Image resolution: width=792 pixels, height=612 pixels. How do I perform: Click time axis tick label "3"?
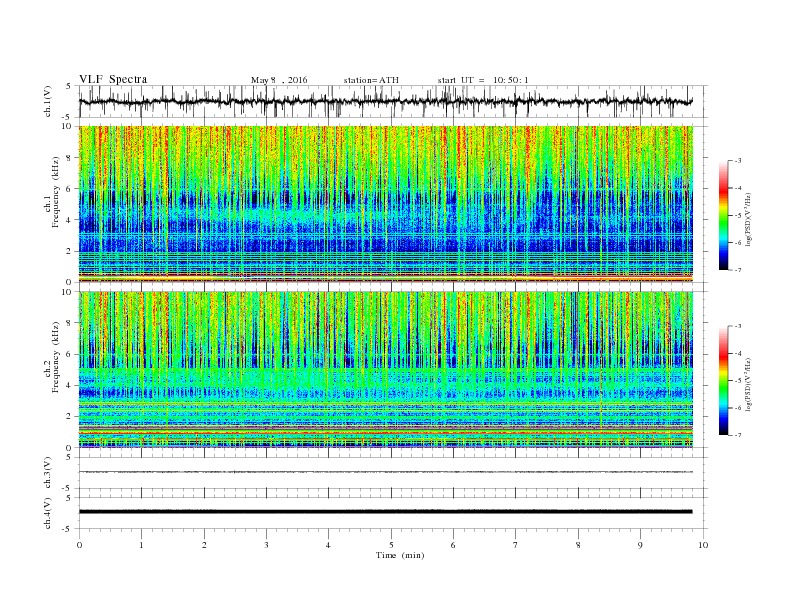pyautogui.click(x=266, y=545)
